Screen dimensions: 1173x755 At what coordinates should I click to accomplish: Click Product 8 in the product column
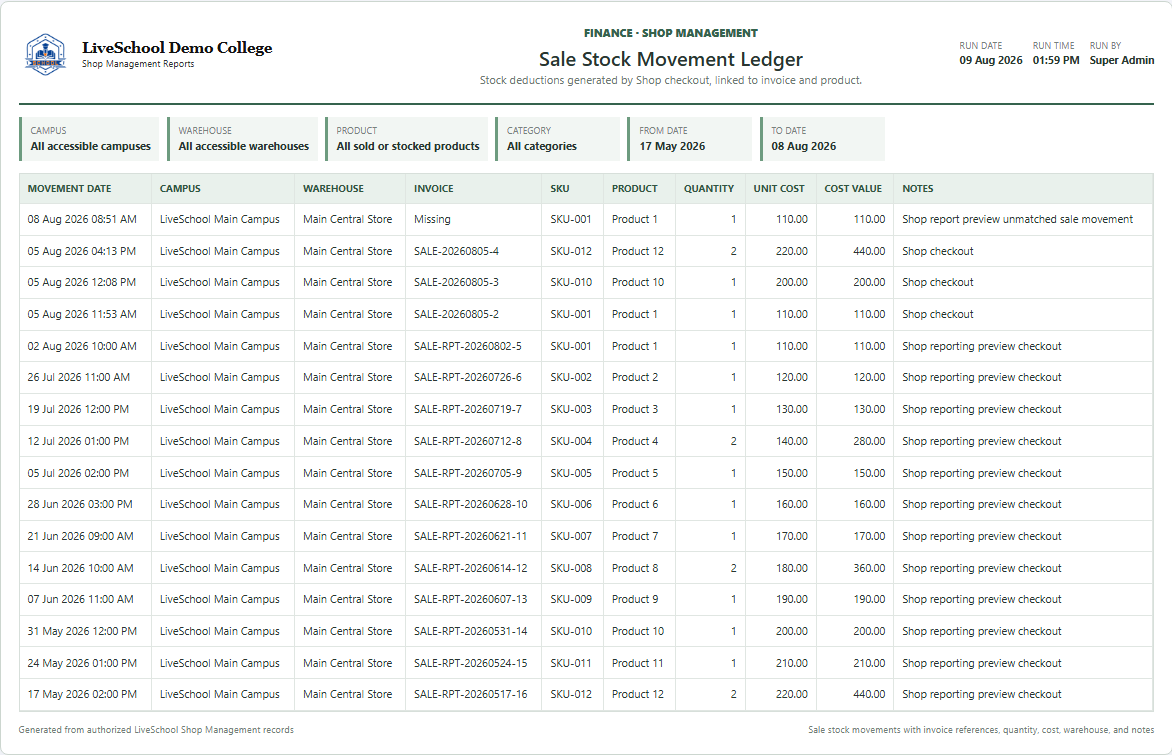click(x=635, y=568)
